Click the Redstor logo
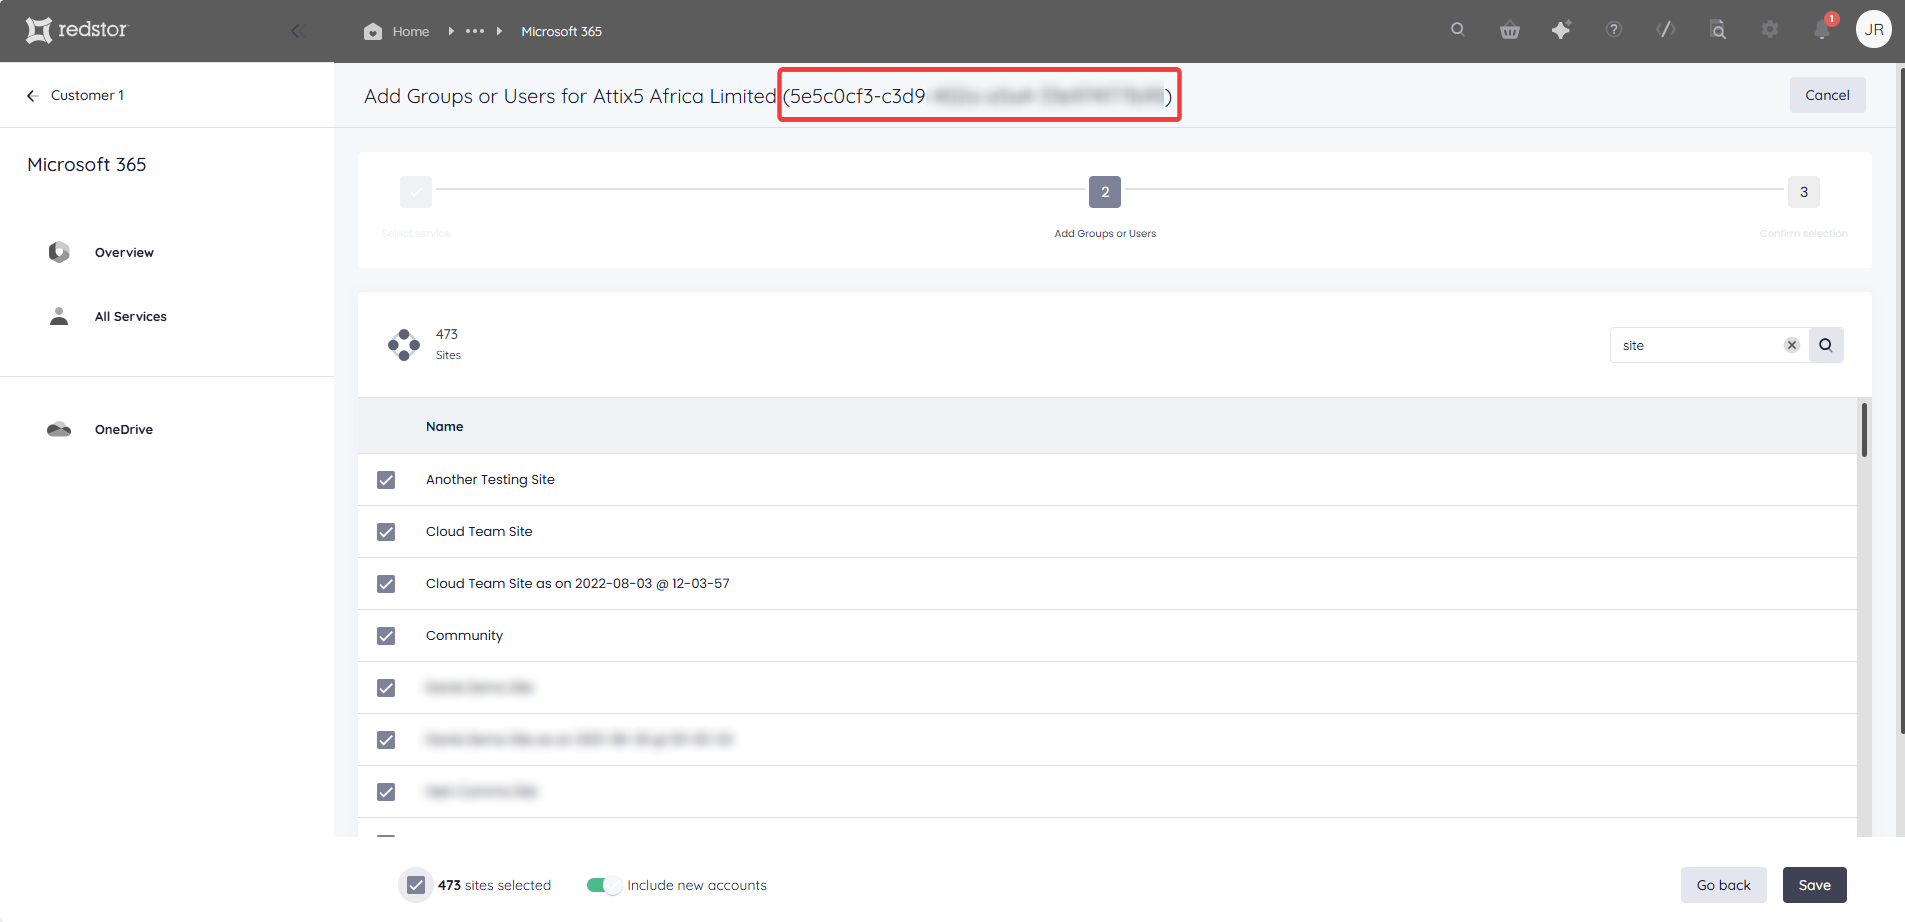 tap(77, 30)
